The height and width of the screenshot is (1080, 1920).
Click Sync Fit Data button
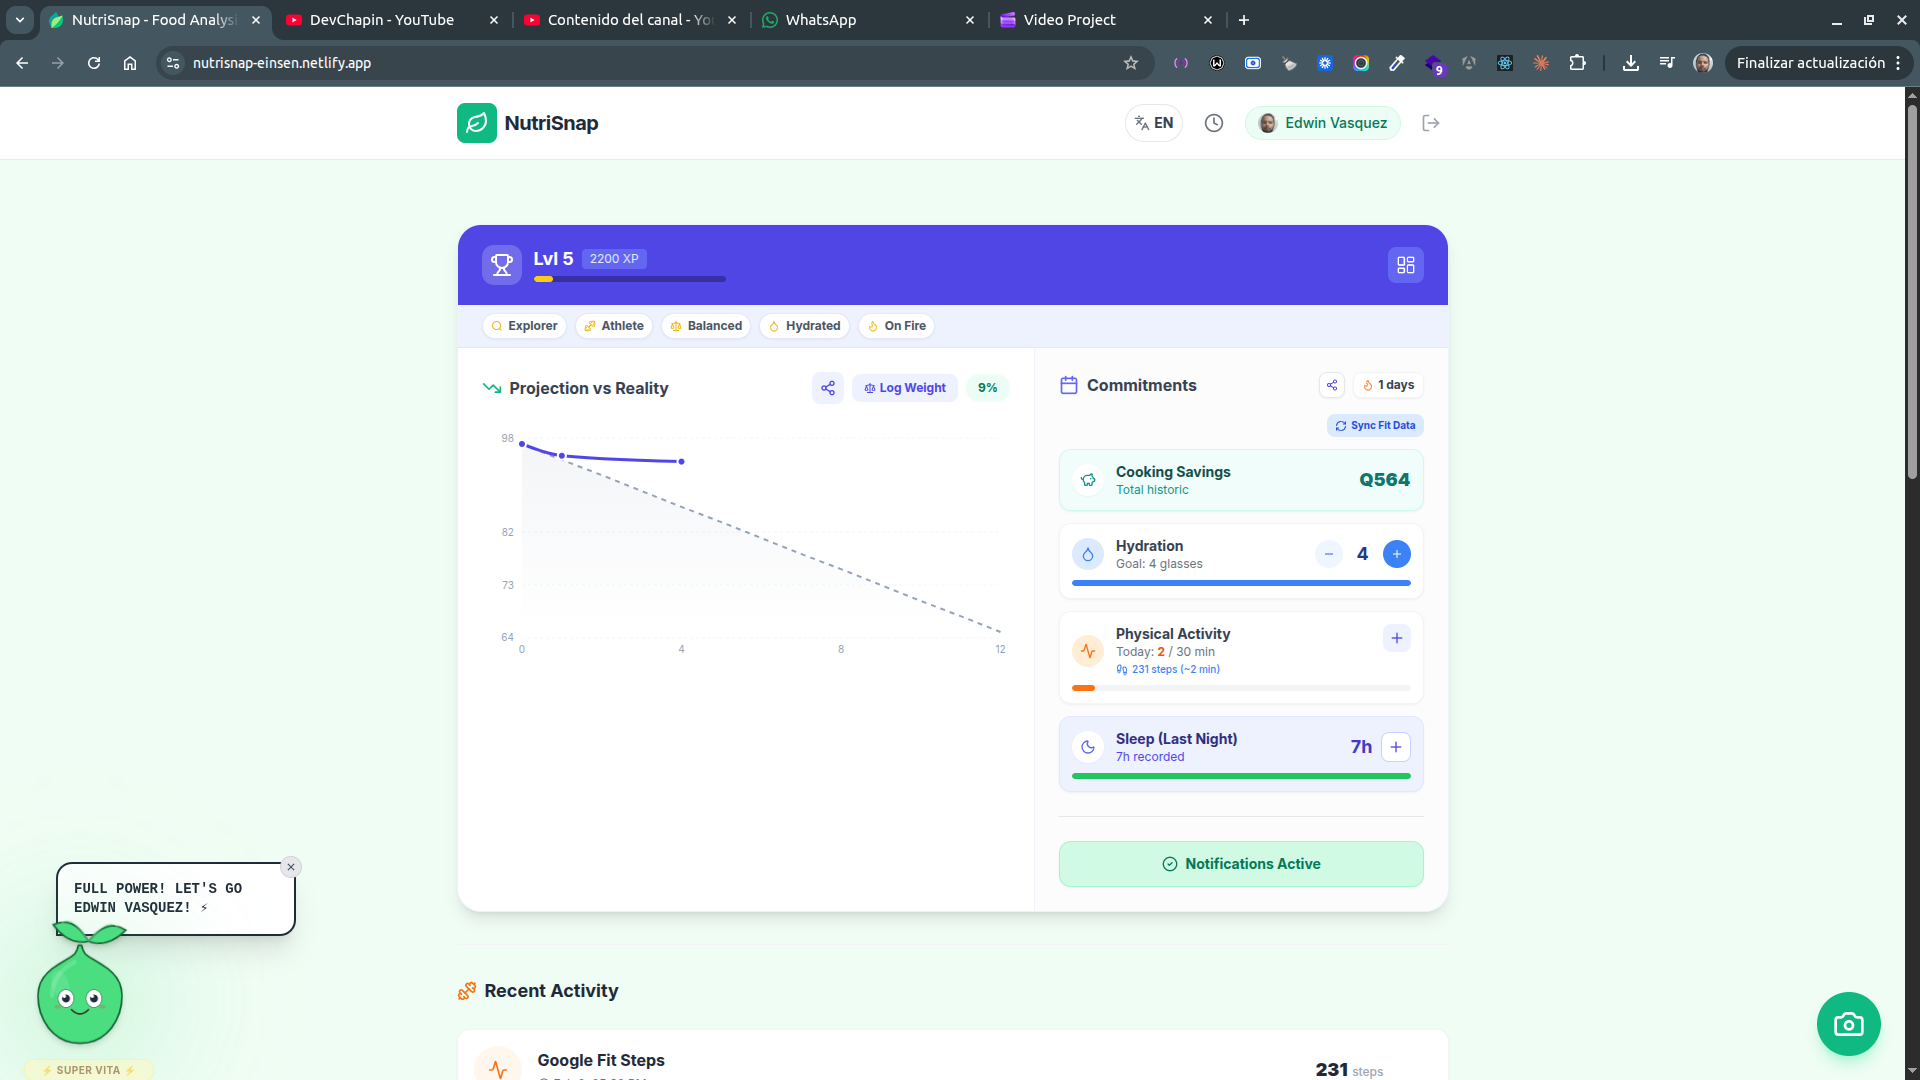click(x=1374, y=426)
